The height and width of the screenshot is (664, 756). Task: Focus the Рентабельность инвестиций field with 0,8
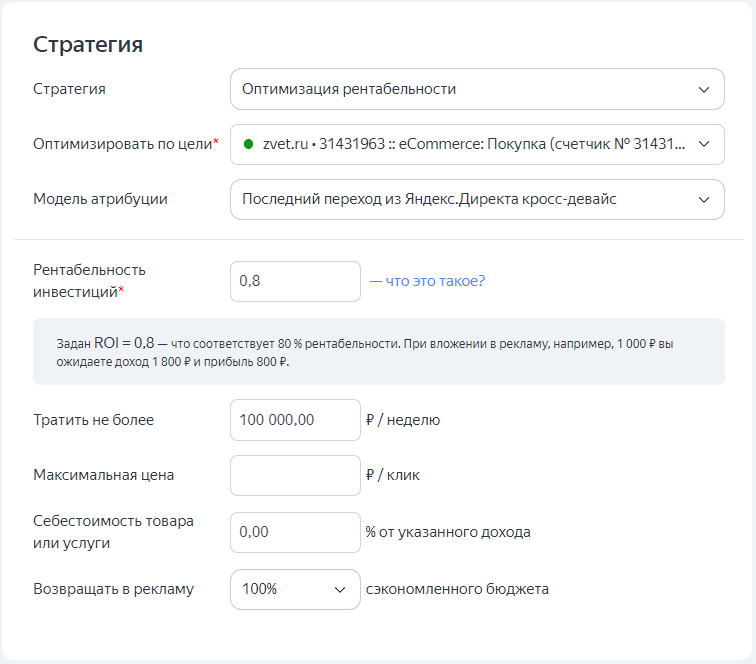click(x=295, y=281)
